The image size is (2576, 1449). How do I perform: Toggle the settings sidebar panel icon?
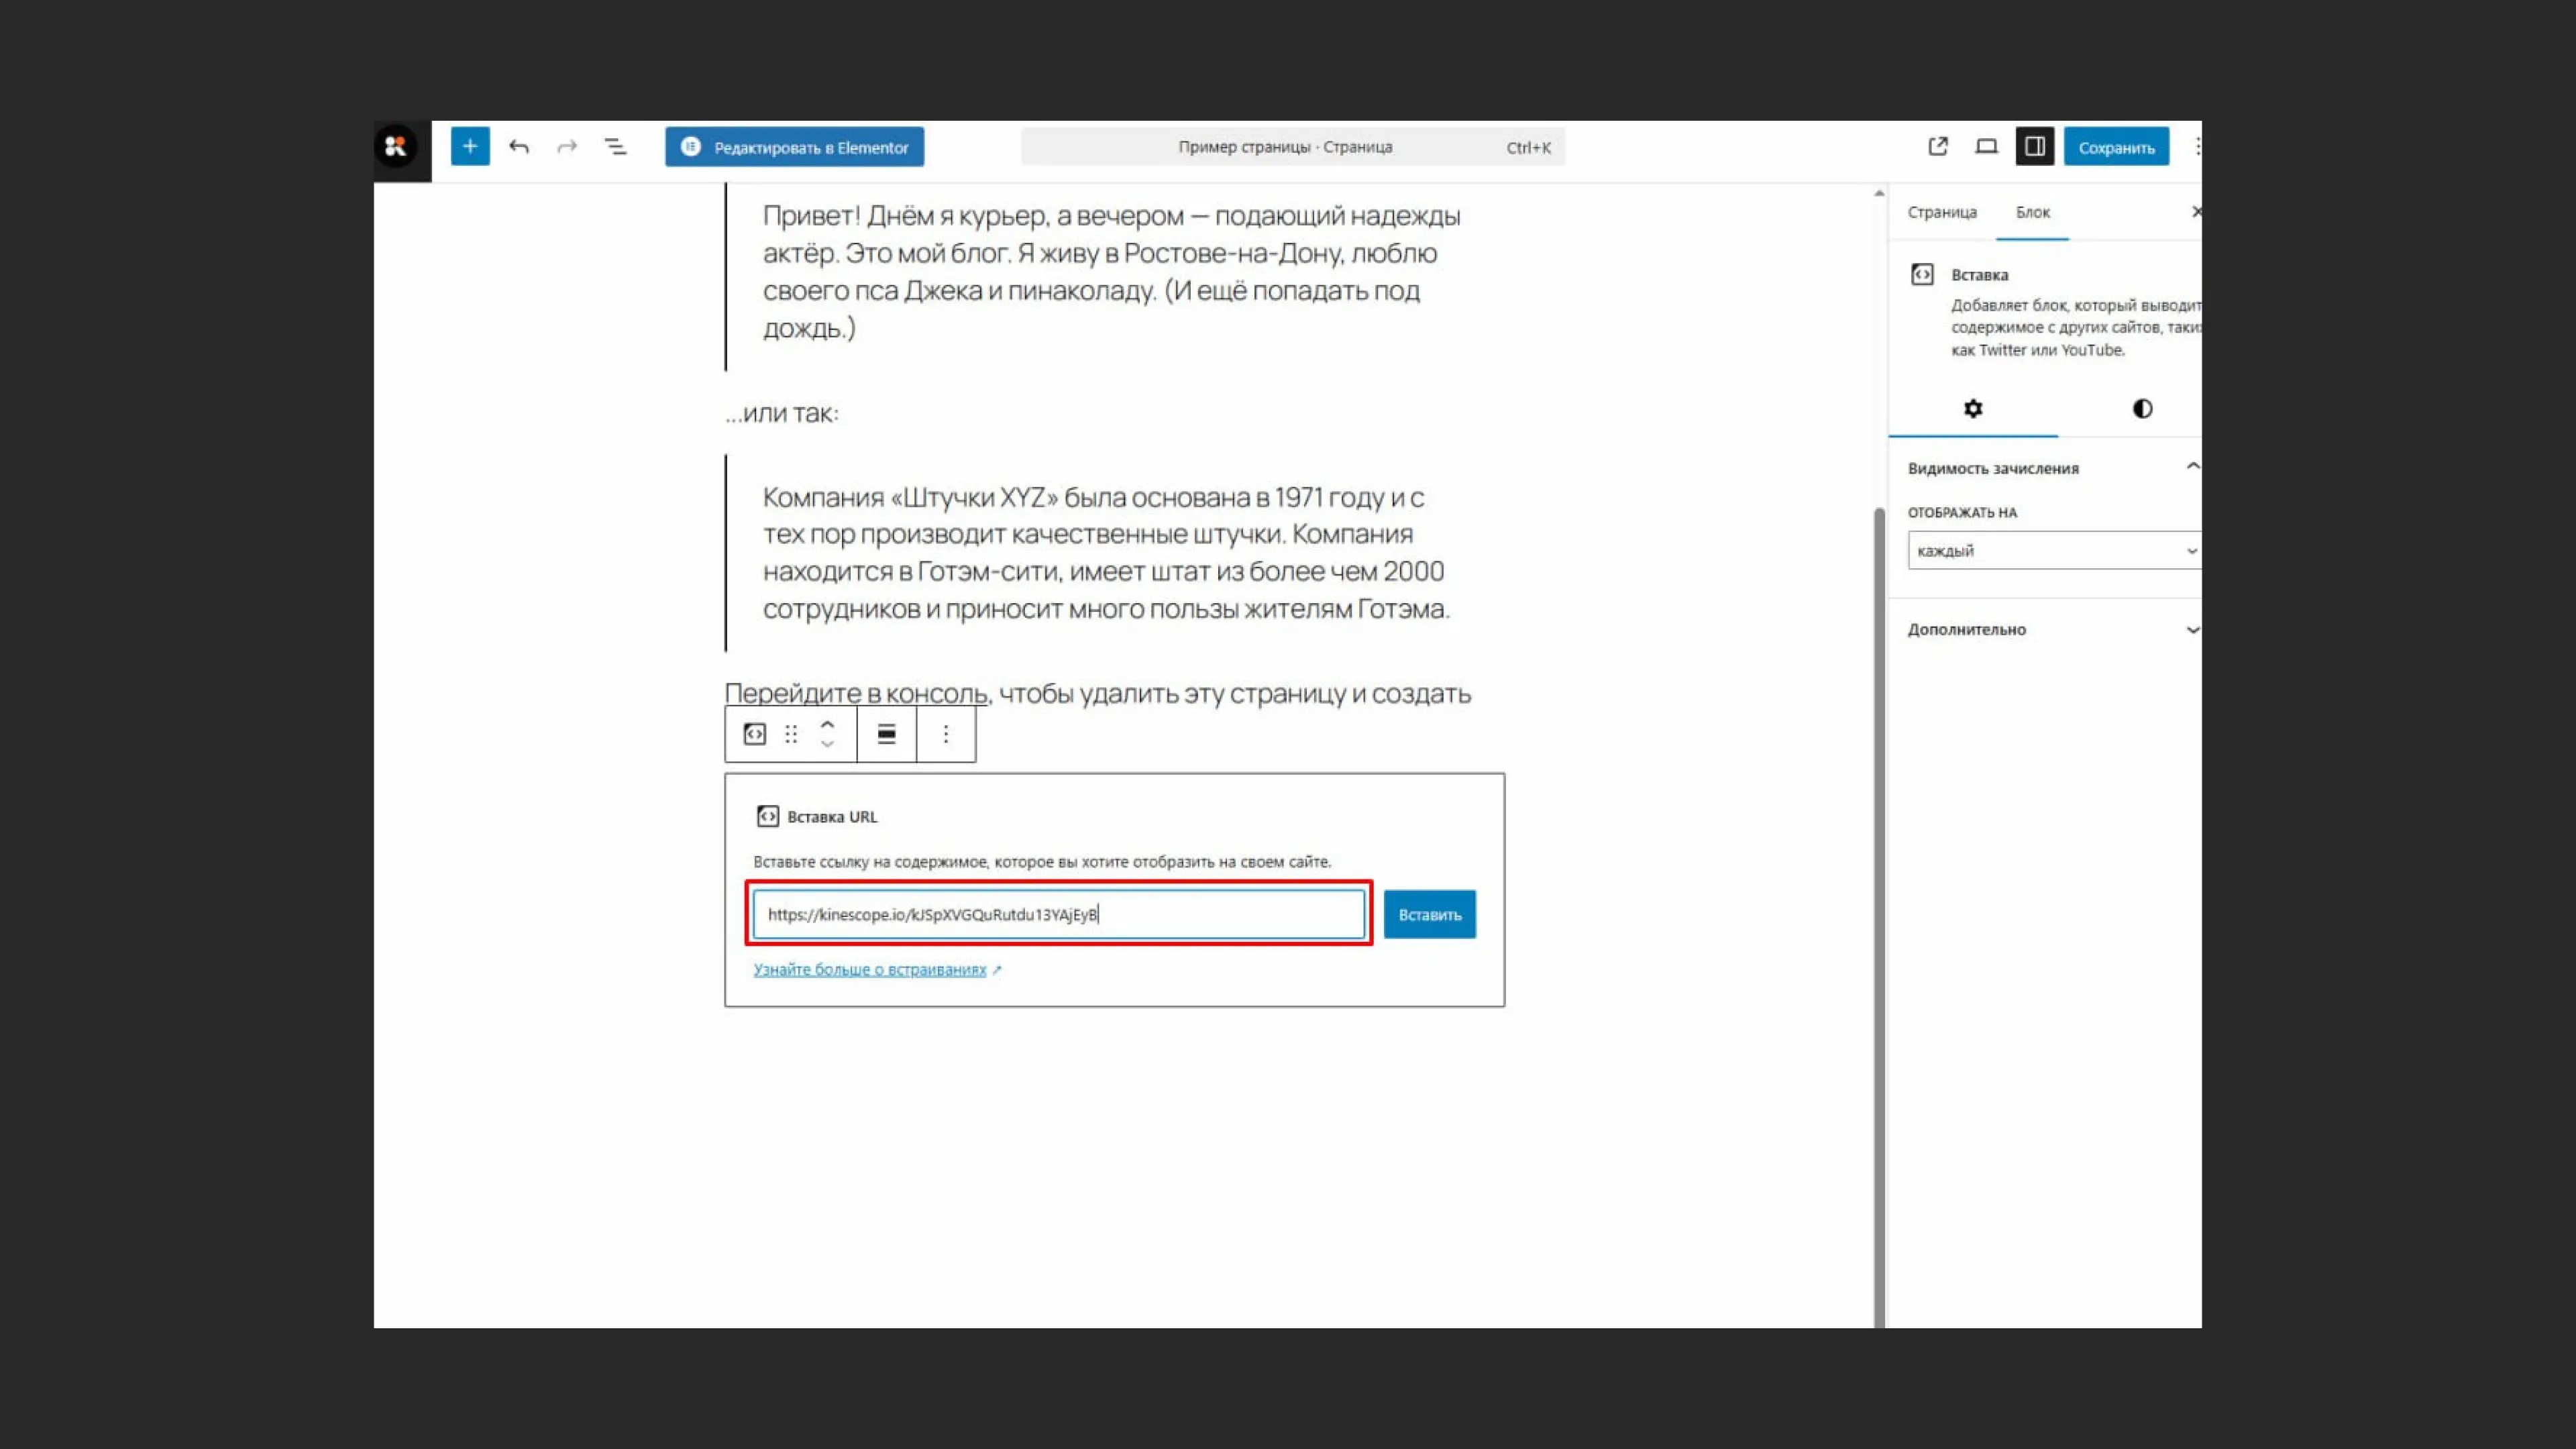[2034, 147]
